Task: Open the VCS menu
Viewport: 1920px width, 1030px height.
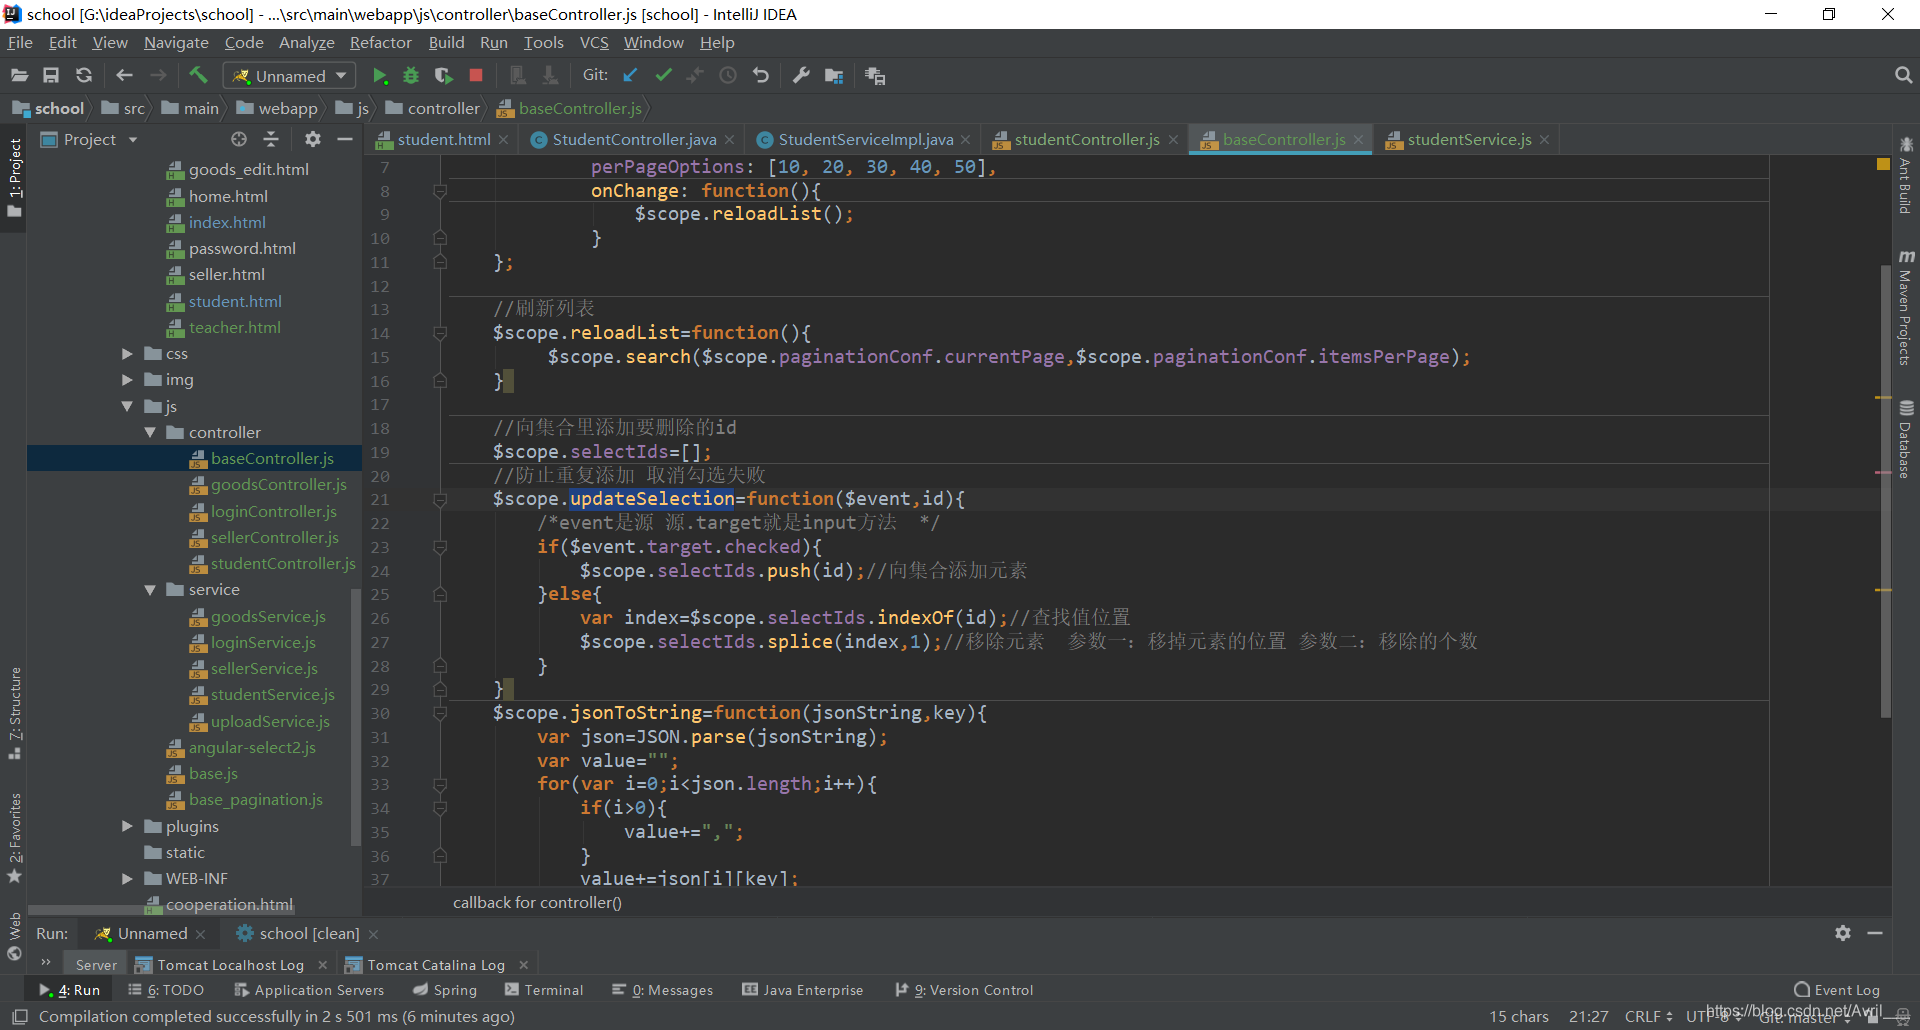Action: click(594, 43)
